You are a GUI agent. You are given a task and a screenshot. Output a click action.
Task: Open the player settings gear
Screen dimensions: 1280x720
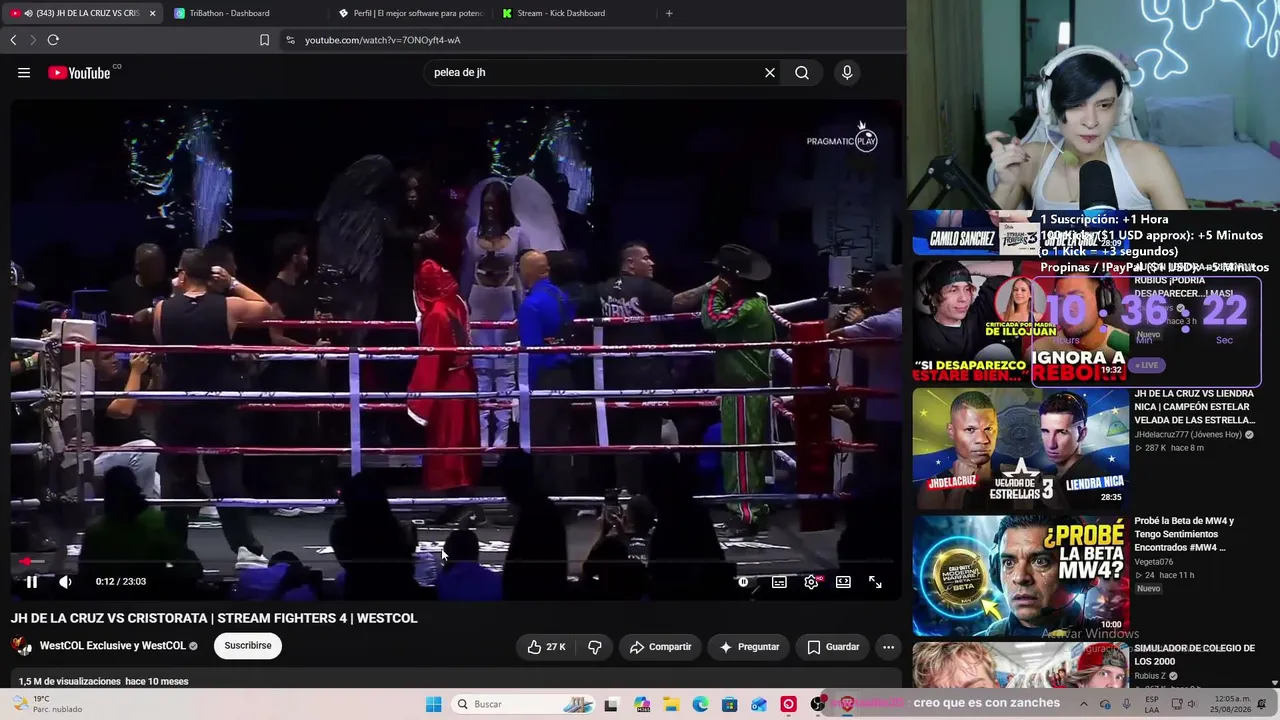tap(811, 582)
